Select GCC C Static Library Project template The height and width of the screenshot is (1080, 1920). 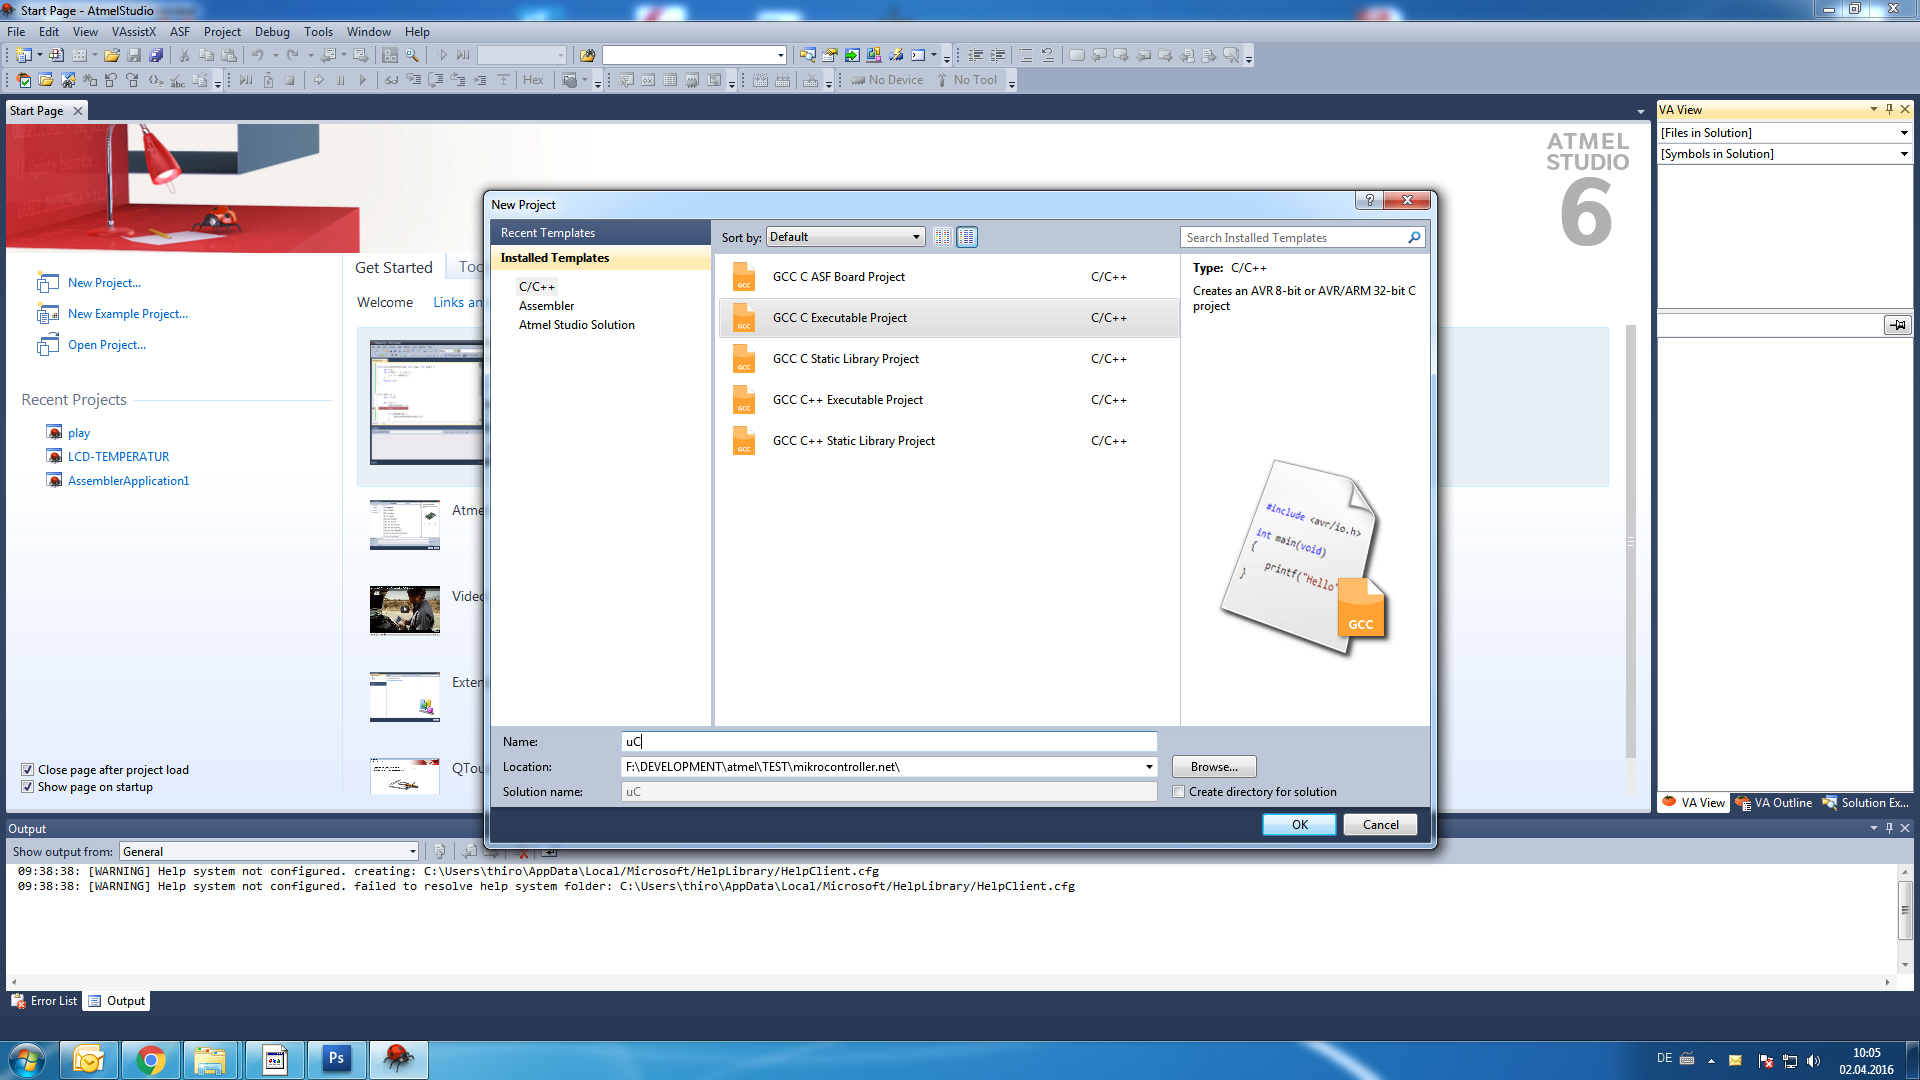pyautogui.click(x=948, y=359)
